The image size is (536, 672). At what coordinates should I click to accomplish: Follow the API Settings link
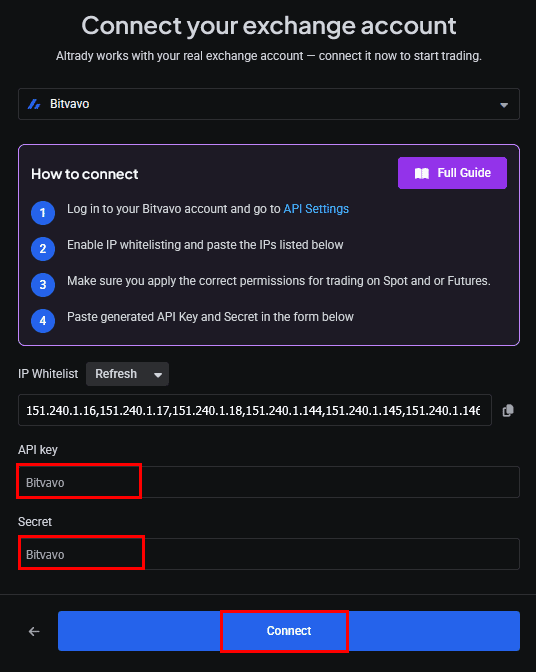(x=316, y=209)
